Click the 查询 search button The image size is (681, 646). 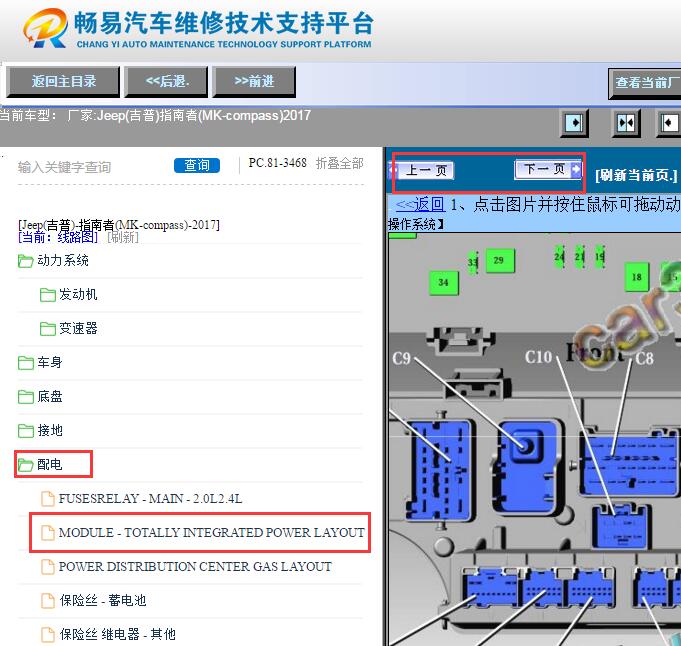tap(197, 165)
